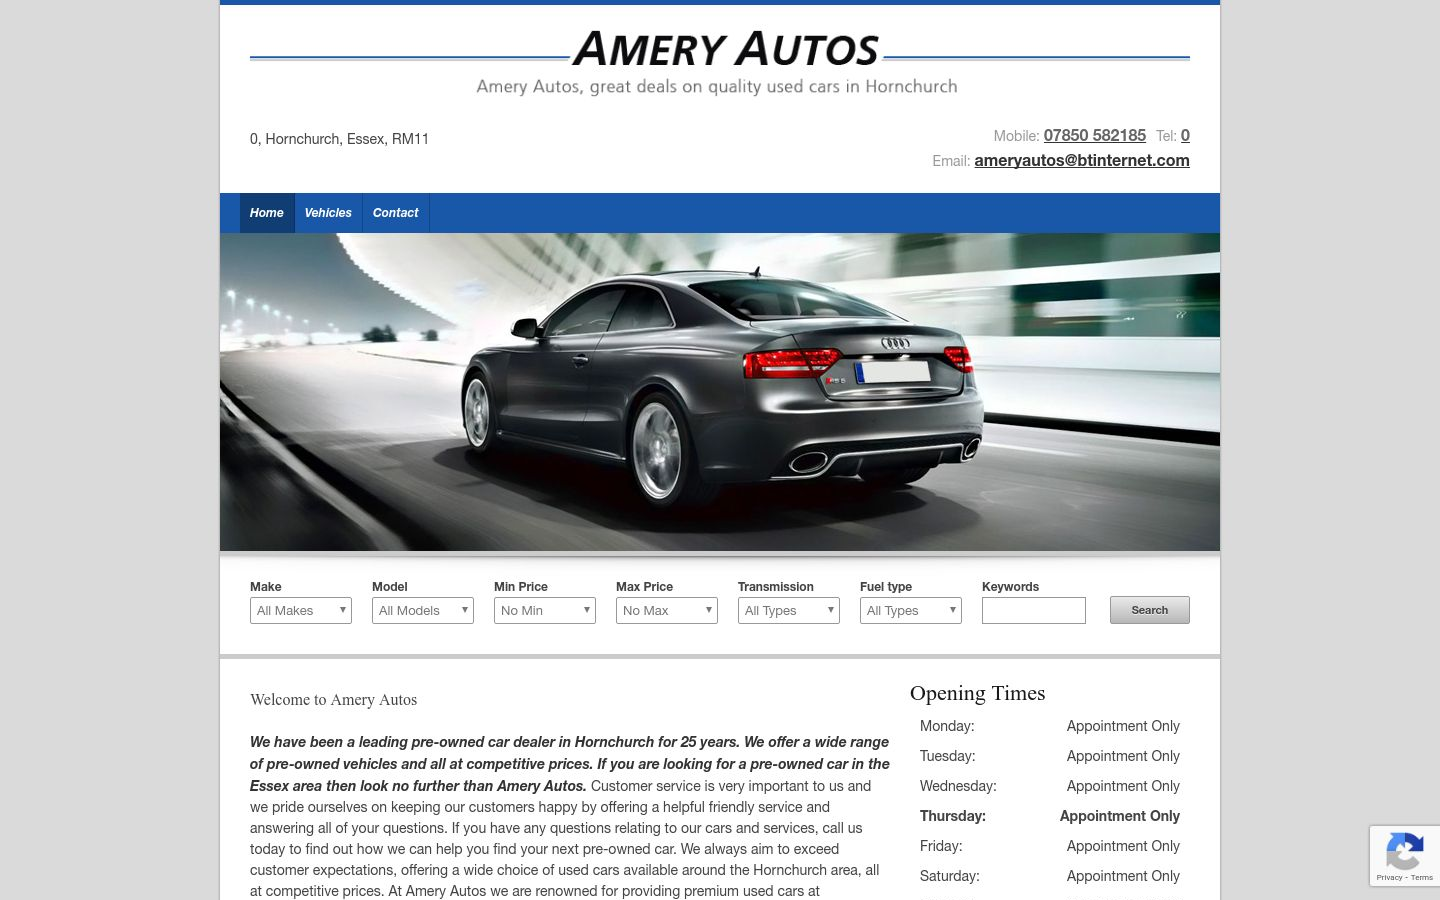Screen dimensions: 1440x900
Task: Expand the Make dropdown
Action: pyautogui.click(x=301, y=610)
